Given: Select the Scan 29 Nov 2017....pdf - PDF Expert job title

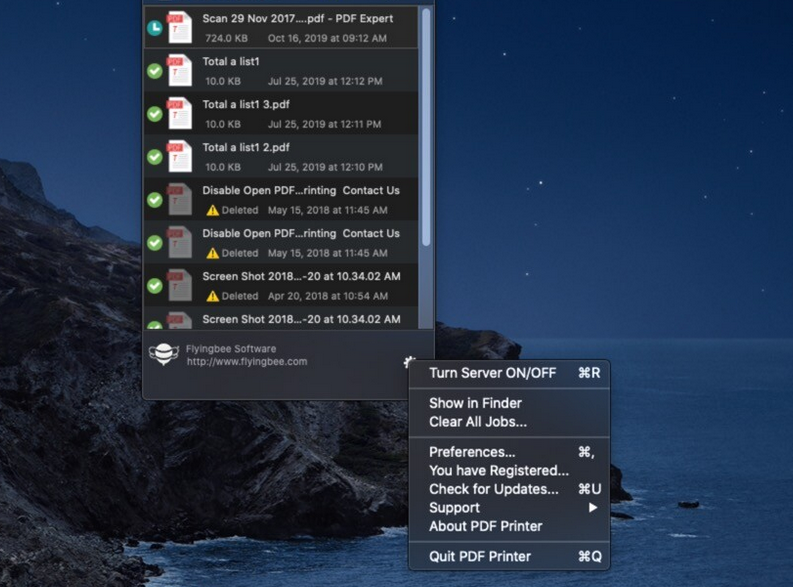Looking at the screenshot, I should tap(297, 19).
